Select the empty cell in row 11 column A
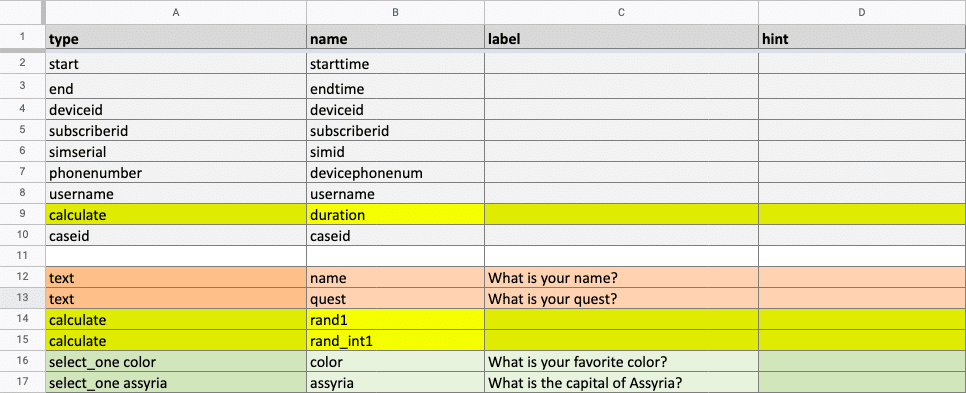The height and width of the screenshot is (393, 966). click(176, 256)
